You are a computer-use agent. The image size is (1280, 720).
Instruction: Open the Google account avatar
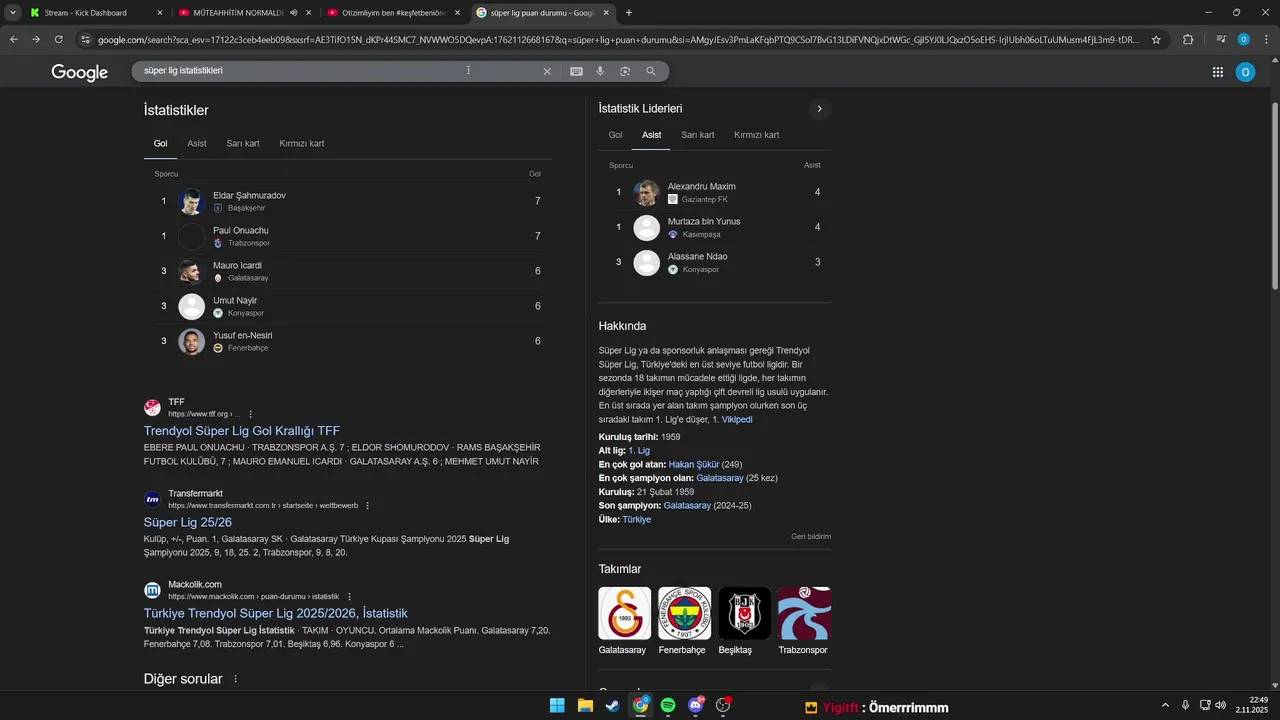[x=1245, y=72]
